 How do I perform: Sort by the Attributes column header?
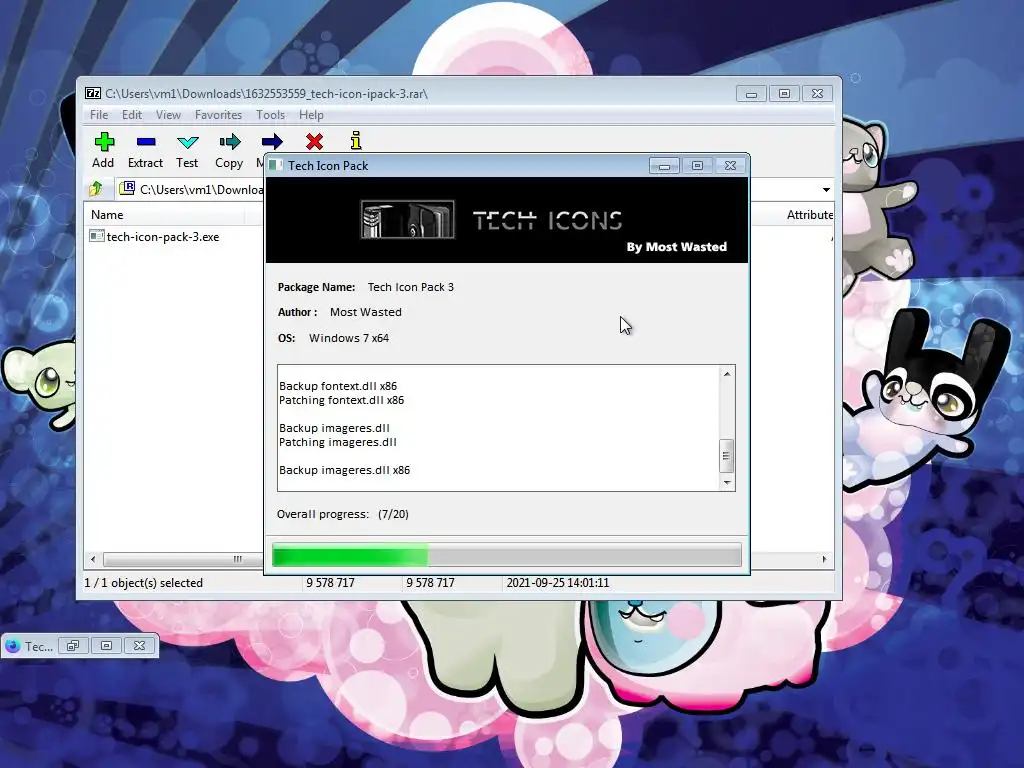[x=809, y=215]
